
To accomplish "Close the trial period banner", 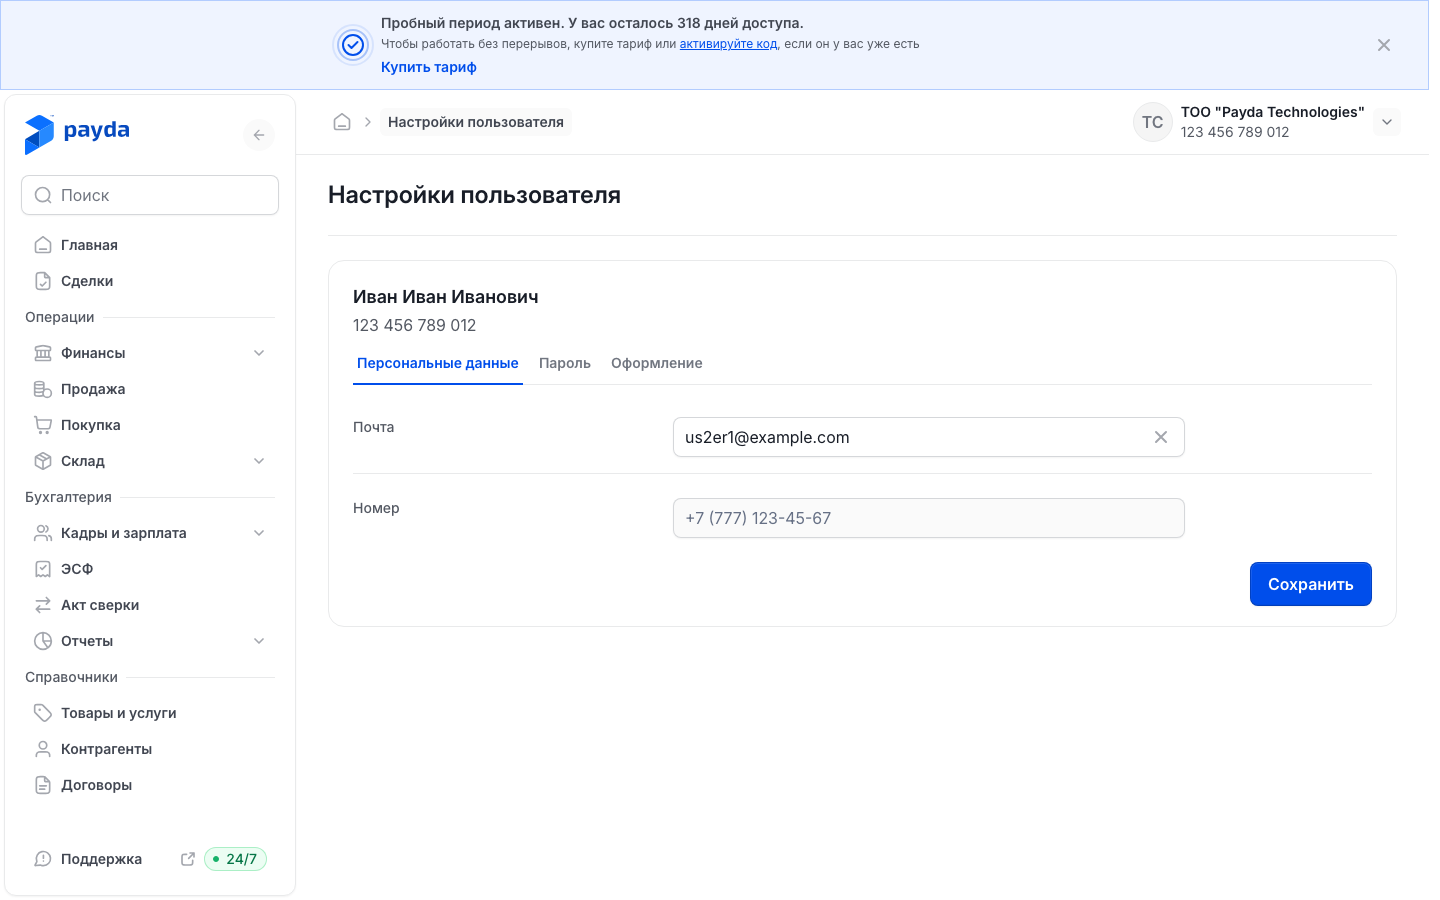I will 1384,45.
